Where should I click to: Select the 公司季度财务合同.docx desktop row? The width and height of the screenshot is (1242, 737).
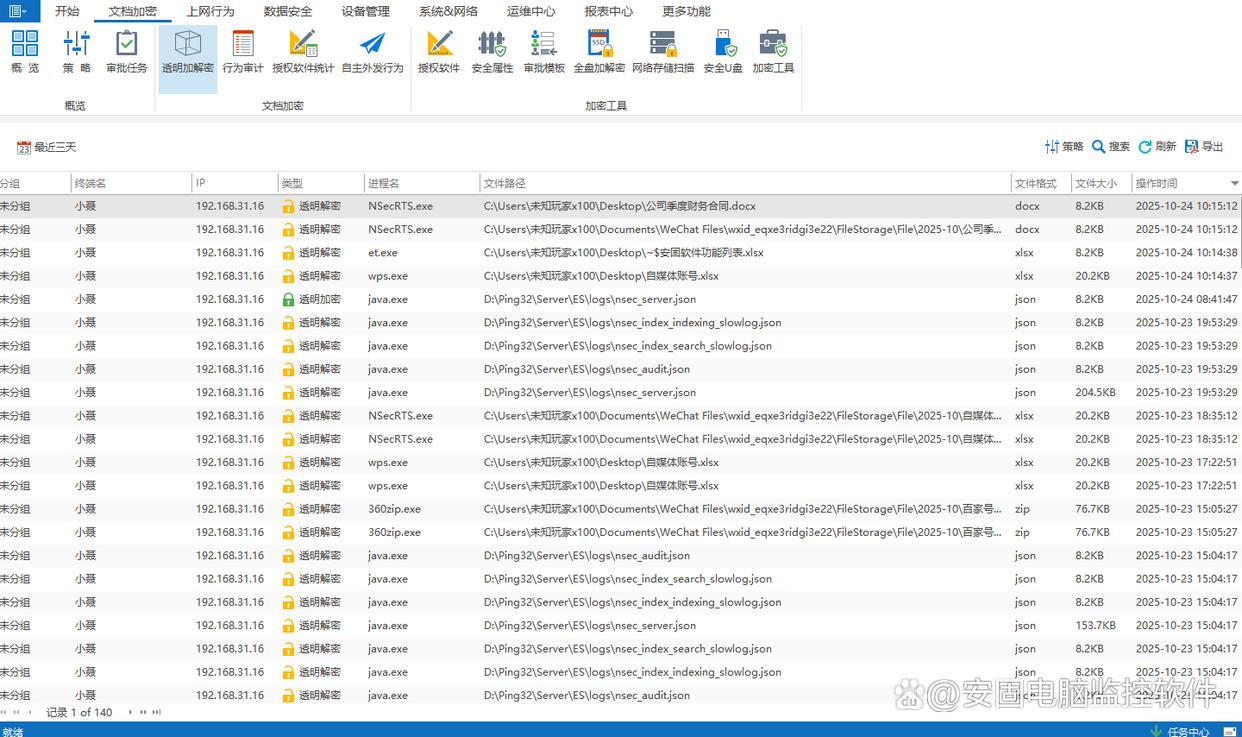[619, 206]
